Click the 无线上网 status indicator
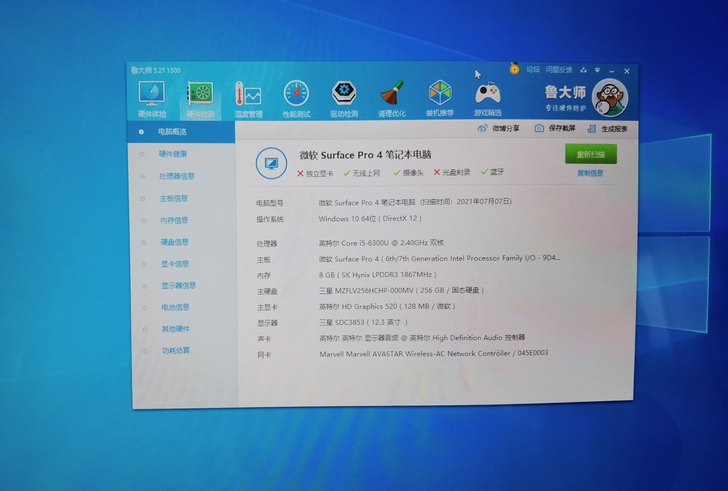This screenshot has width=728, height=491. [361, 173]
